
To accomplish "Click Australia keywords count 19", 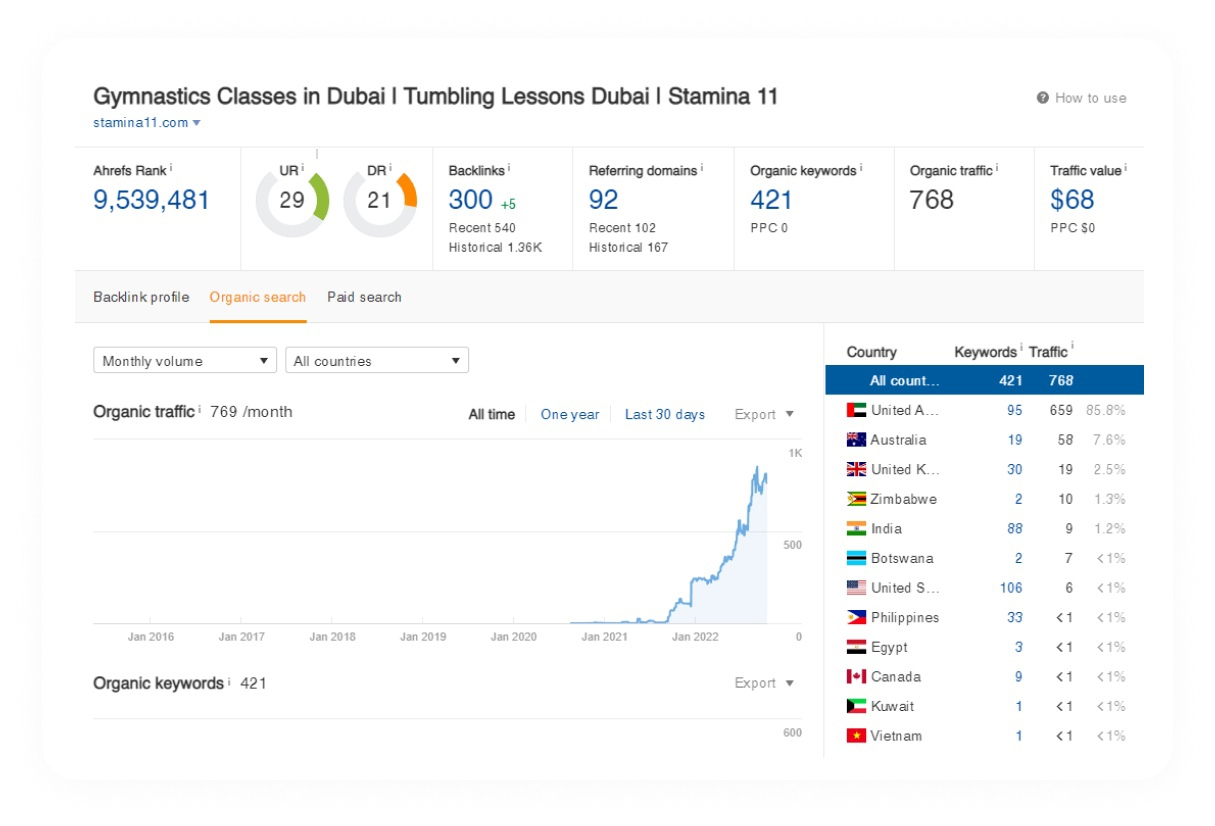I will tap(1015, 440).
